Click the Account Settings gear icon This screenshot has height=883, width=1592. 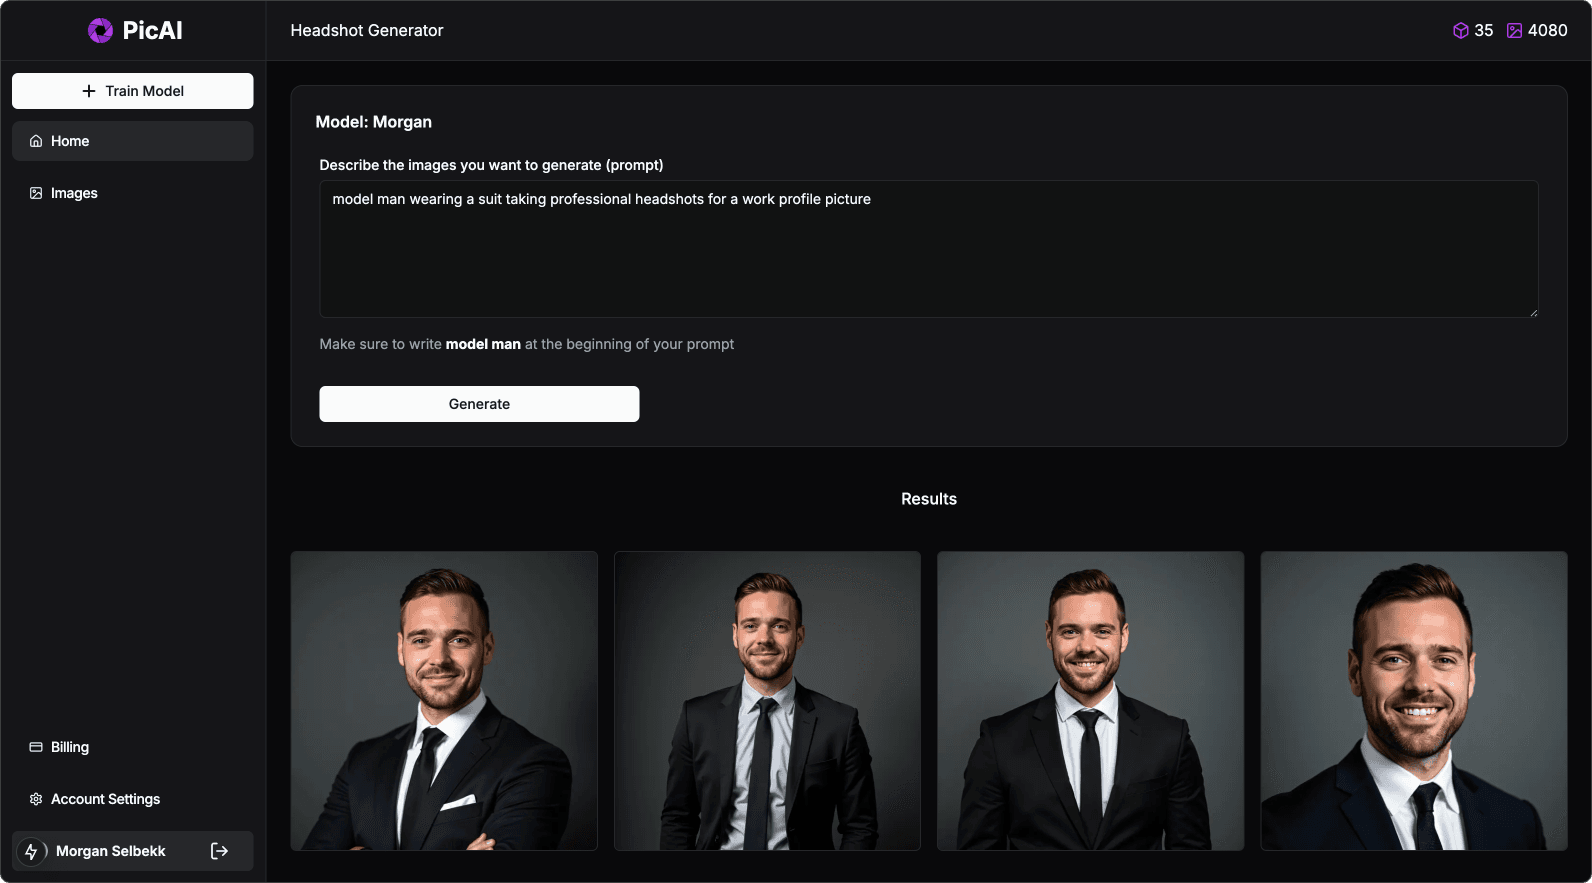pyautogui.click(x=36, y=799)
